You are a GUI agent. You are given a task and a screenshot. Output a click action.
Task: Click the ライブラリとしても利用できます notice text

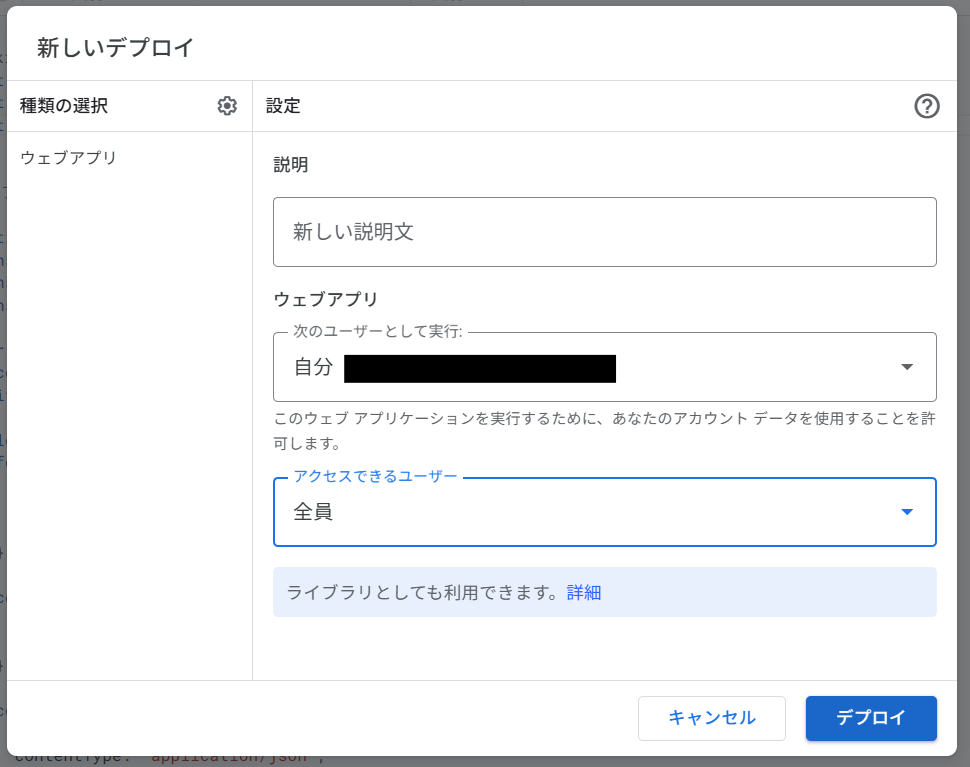click(x=423, y=593)
